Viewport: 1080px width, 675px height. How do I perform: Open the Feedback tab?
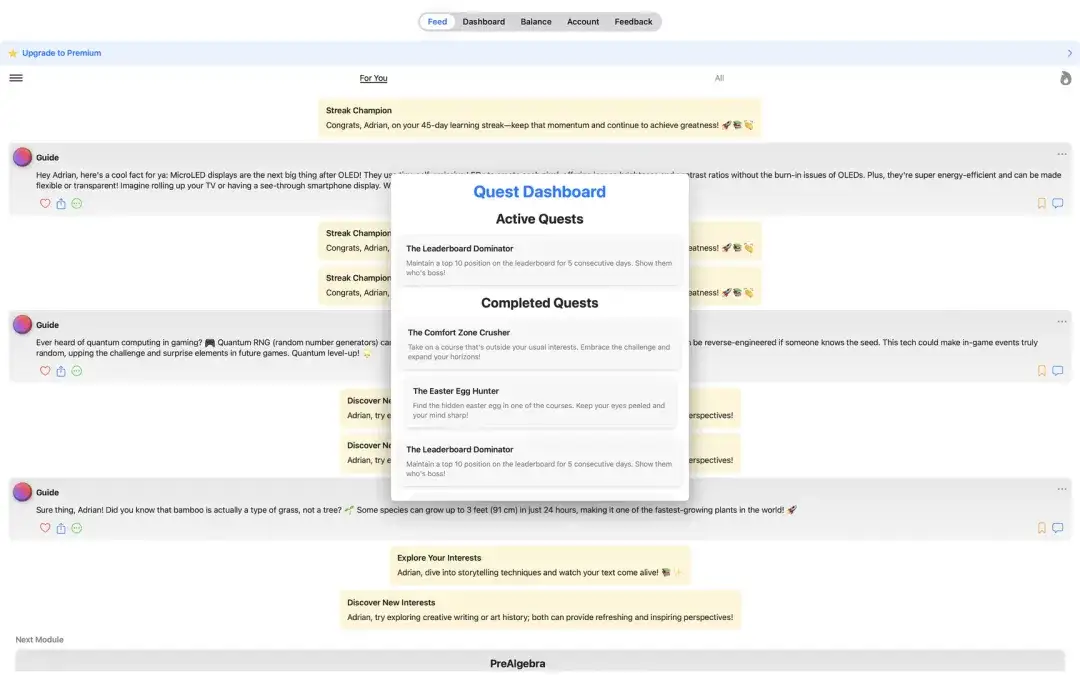click(x=633, y=21)
